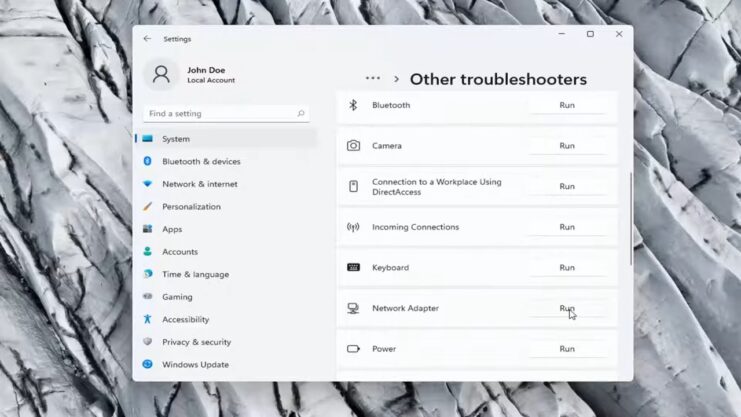741x417 pixels.
Task: Click the Privacy & security shield icon
Action: coord(147,341)
